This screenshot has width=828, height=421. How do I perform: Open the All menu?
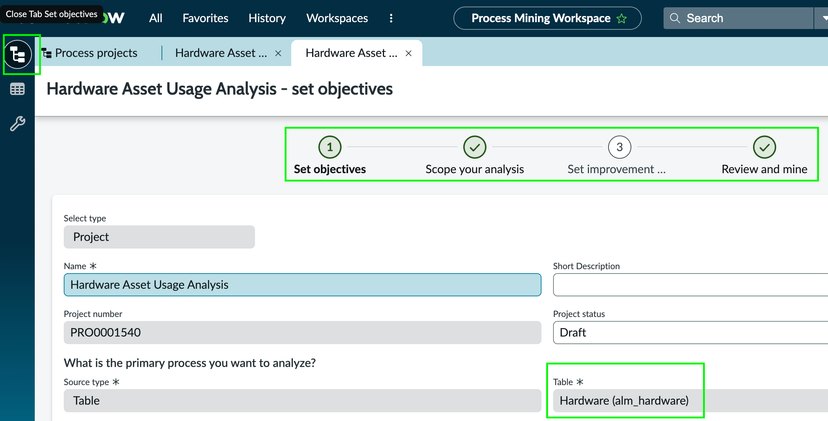pyautogui.click(x=156, y=18)
